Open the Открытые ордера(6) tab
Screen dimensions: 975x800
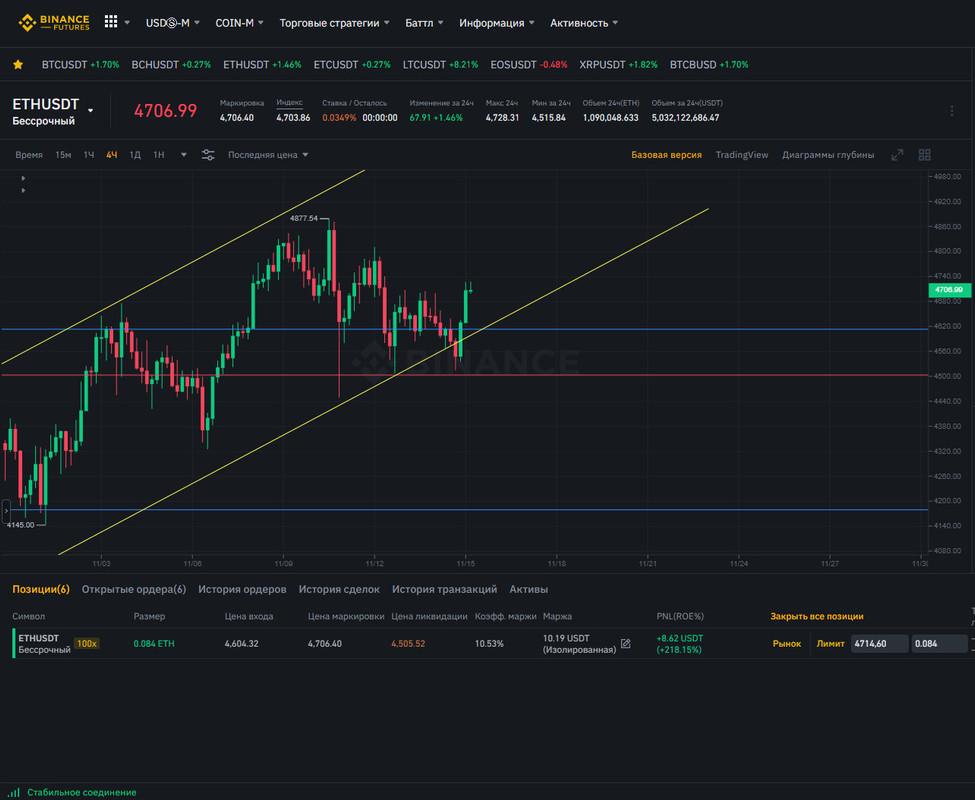[134, 589]
